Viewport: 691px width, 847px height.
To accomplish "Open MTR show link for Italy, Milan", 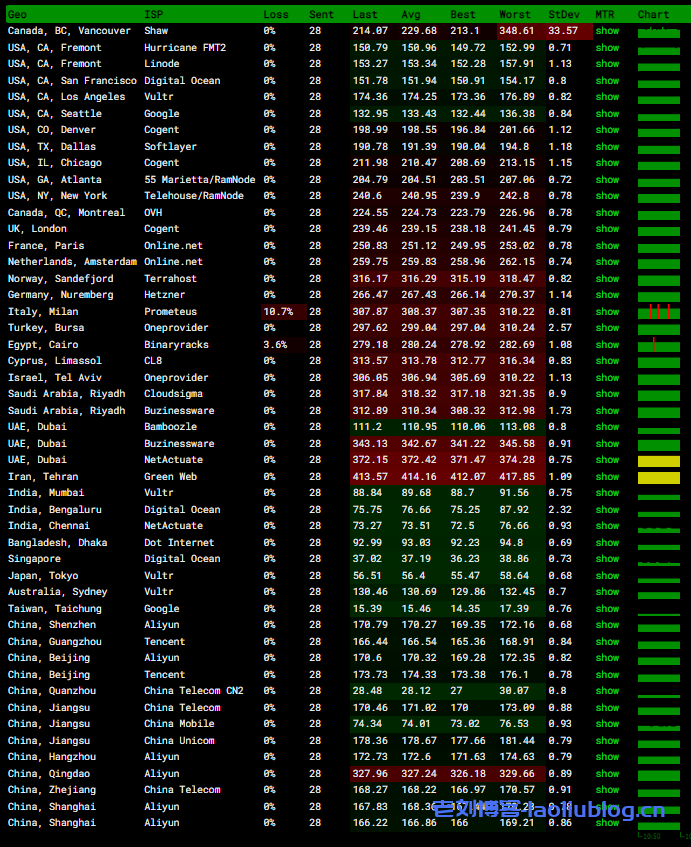I will pos(607,312).
